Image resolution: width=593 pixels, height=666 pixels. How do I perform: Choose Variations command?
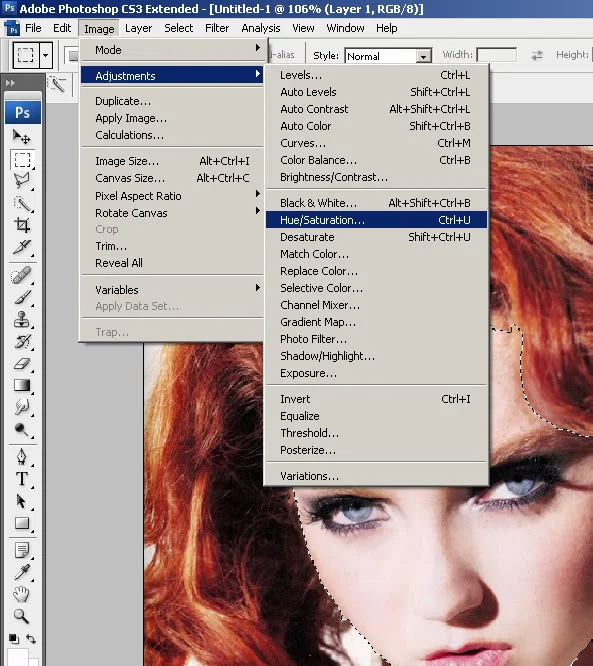[376, 476]
